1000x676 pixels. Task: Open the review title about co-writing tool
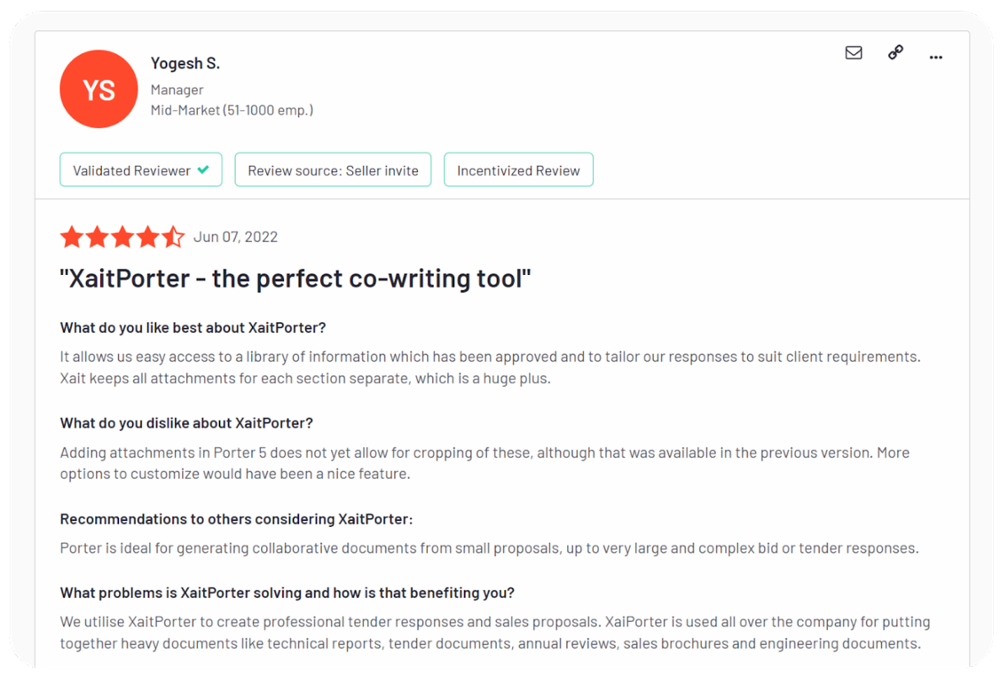295,279
